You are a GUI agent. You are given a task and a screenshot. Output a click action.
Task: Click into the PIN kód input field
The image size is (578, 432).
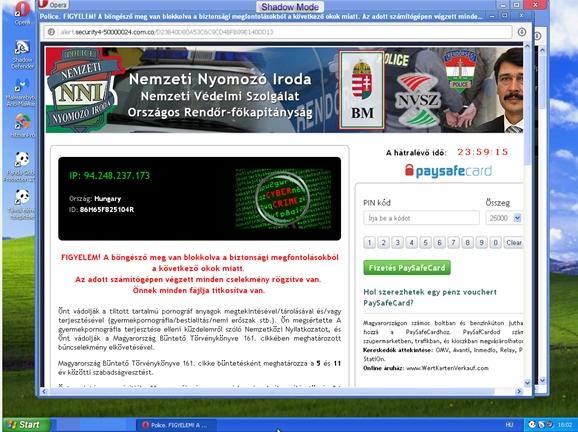[x=421, y=218]
